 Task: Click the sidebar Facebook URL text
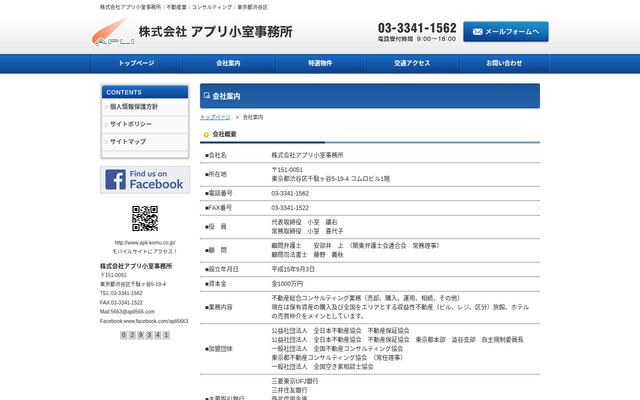click(144, 321)
